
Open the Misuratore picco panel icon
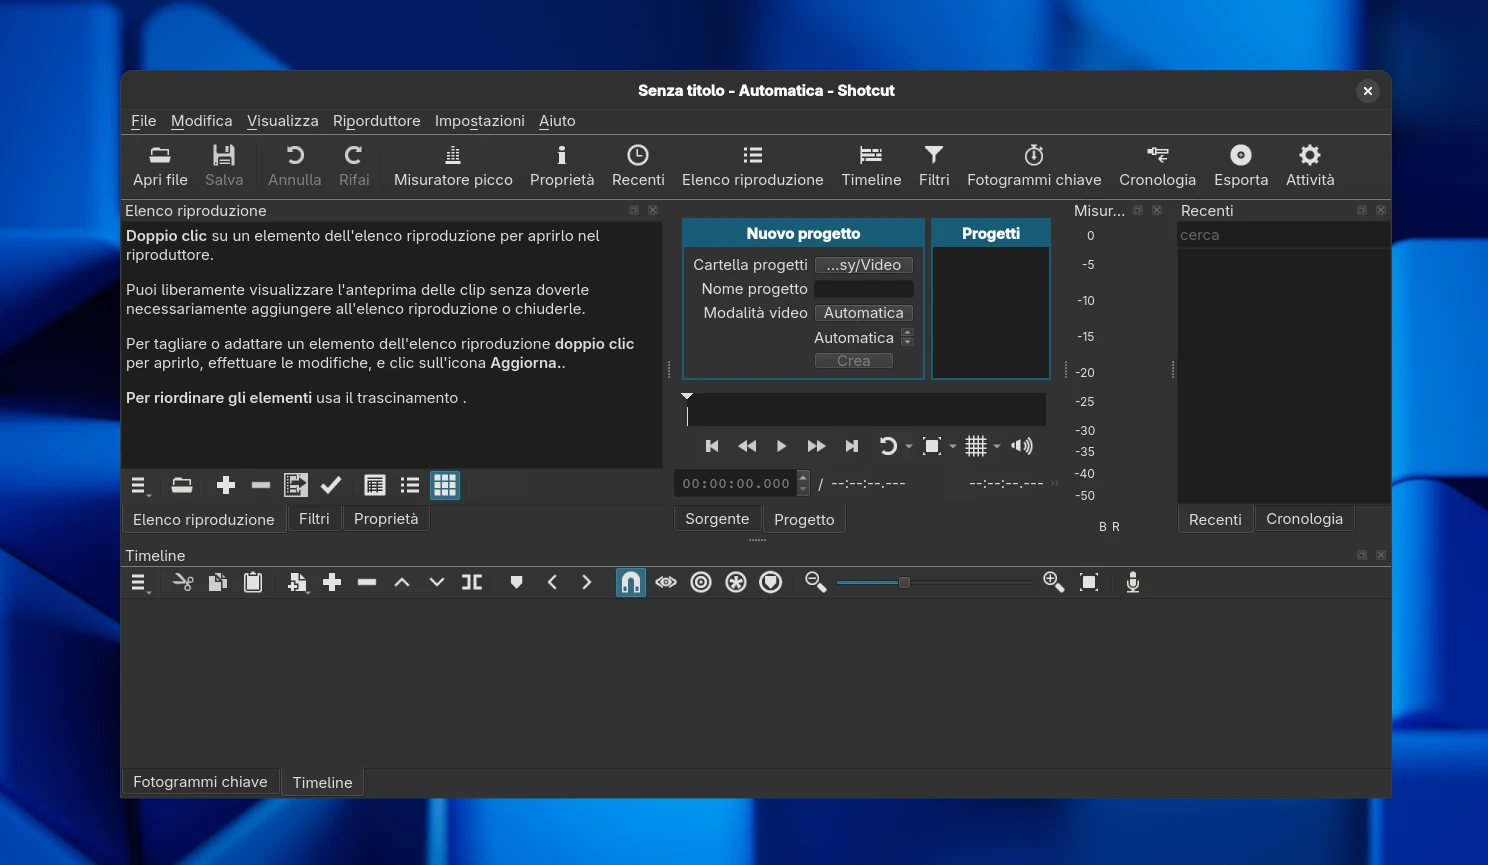452,165
